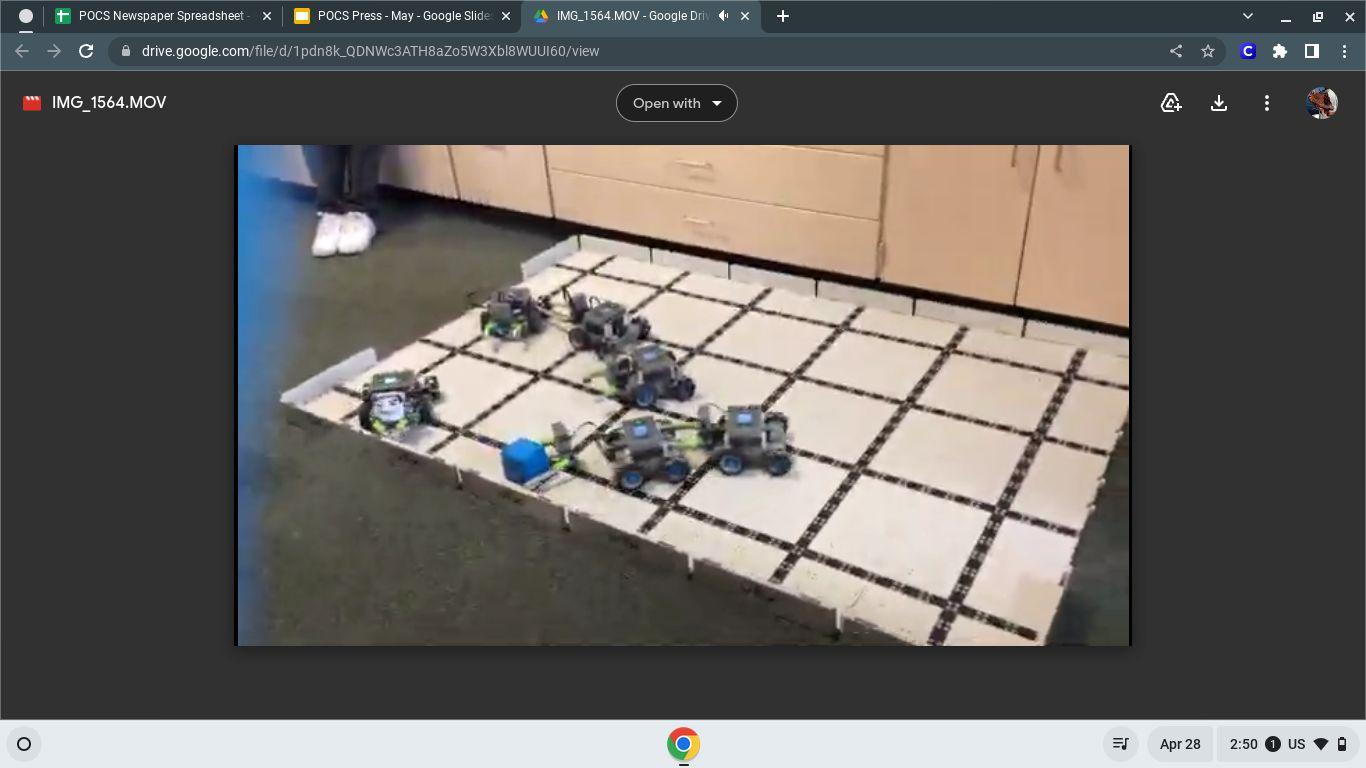Open the Chrome three-dot menu
The image size is (1366, 768).
1344,51
